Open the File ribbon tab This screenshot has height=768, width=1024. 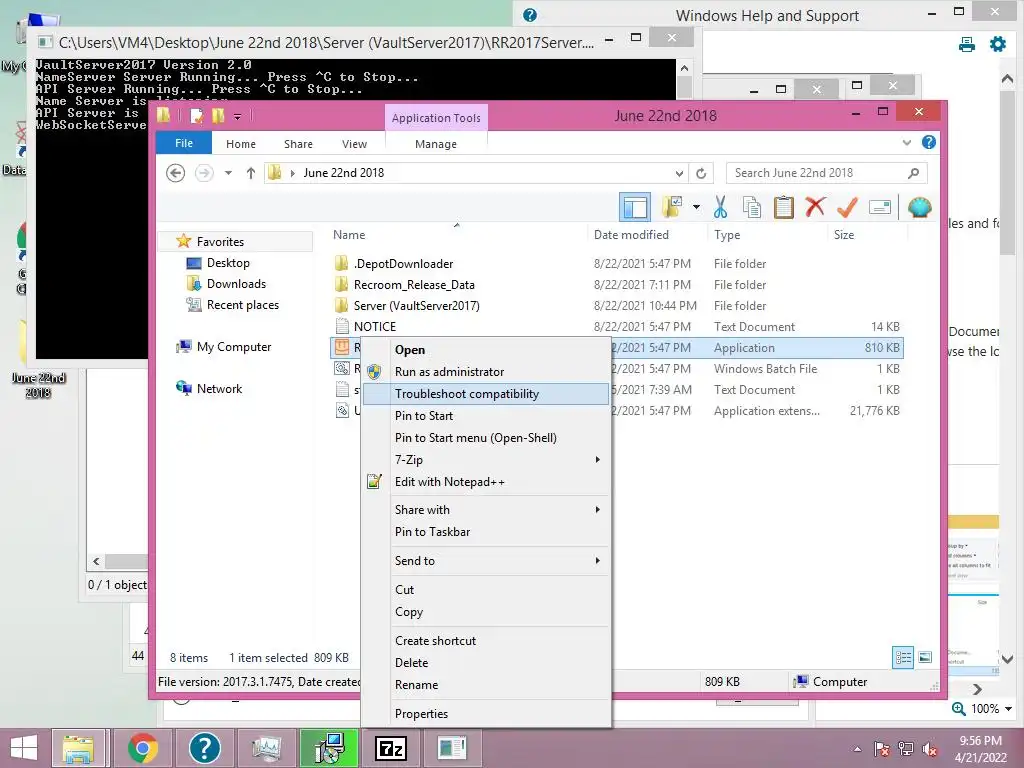pyautogui.click(x=184, y=143)
